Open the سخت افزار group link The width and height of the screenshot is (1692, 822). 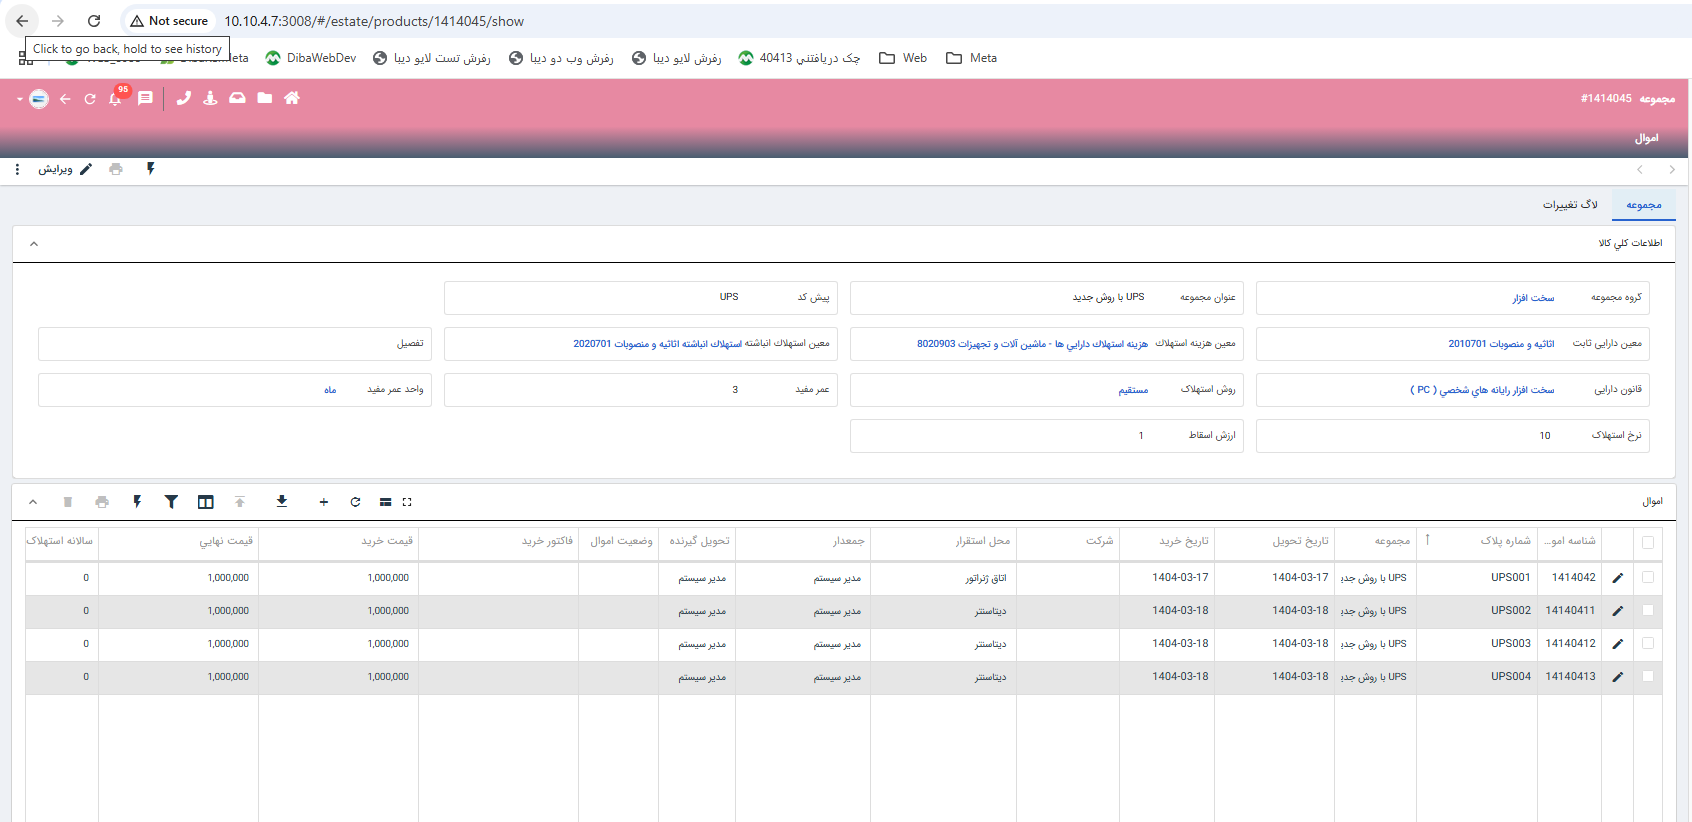[x=1533, y=298]
